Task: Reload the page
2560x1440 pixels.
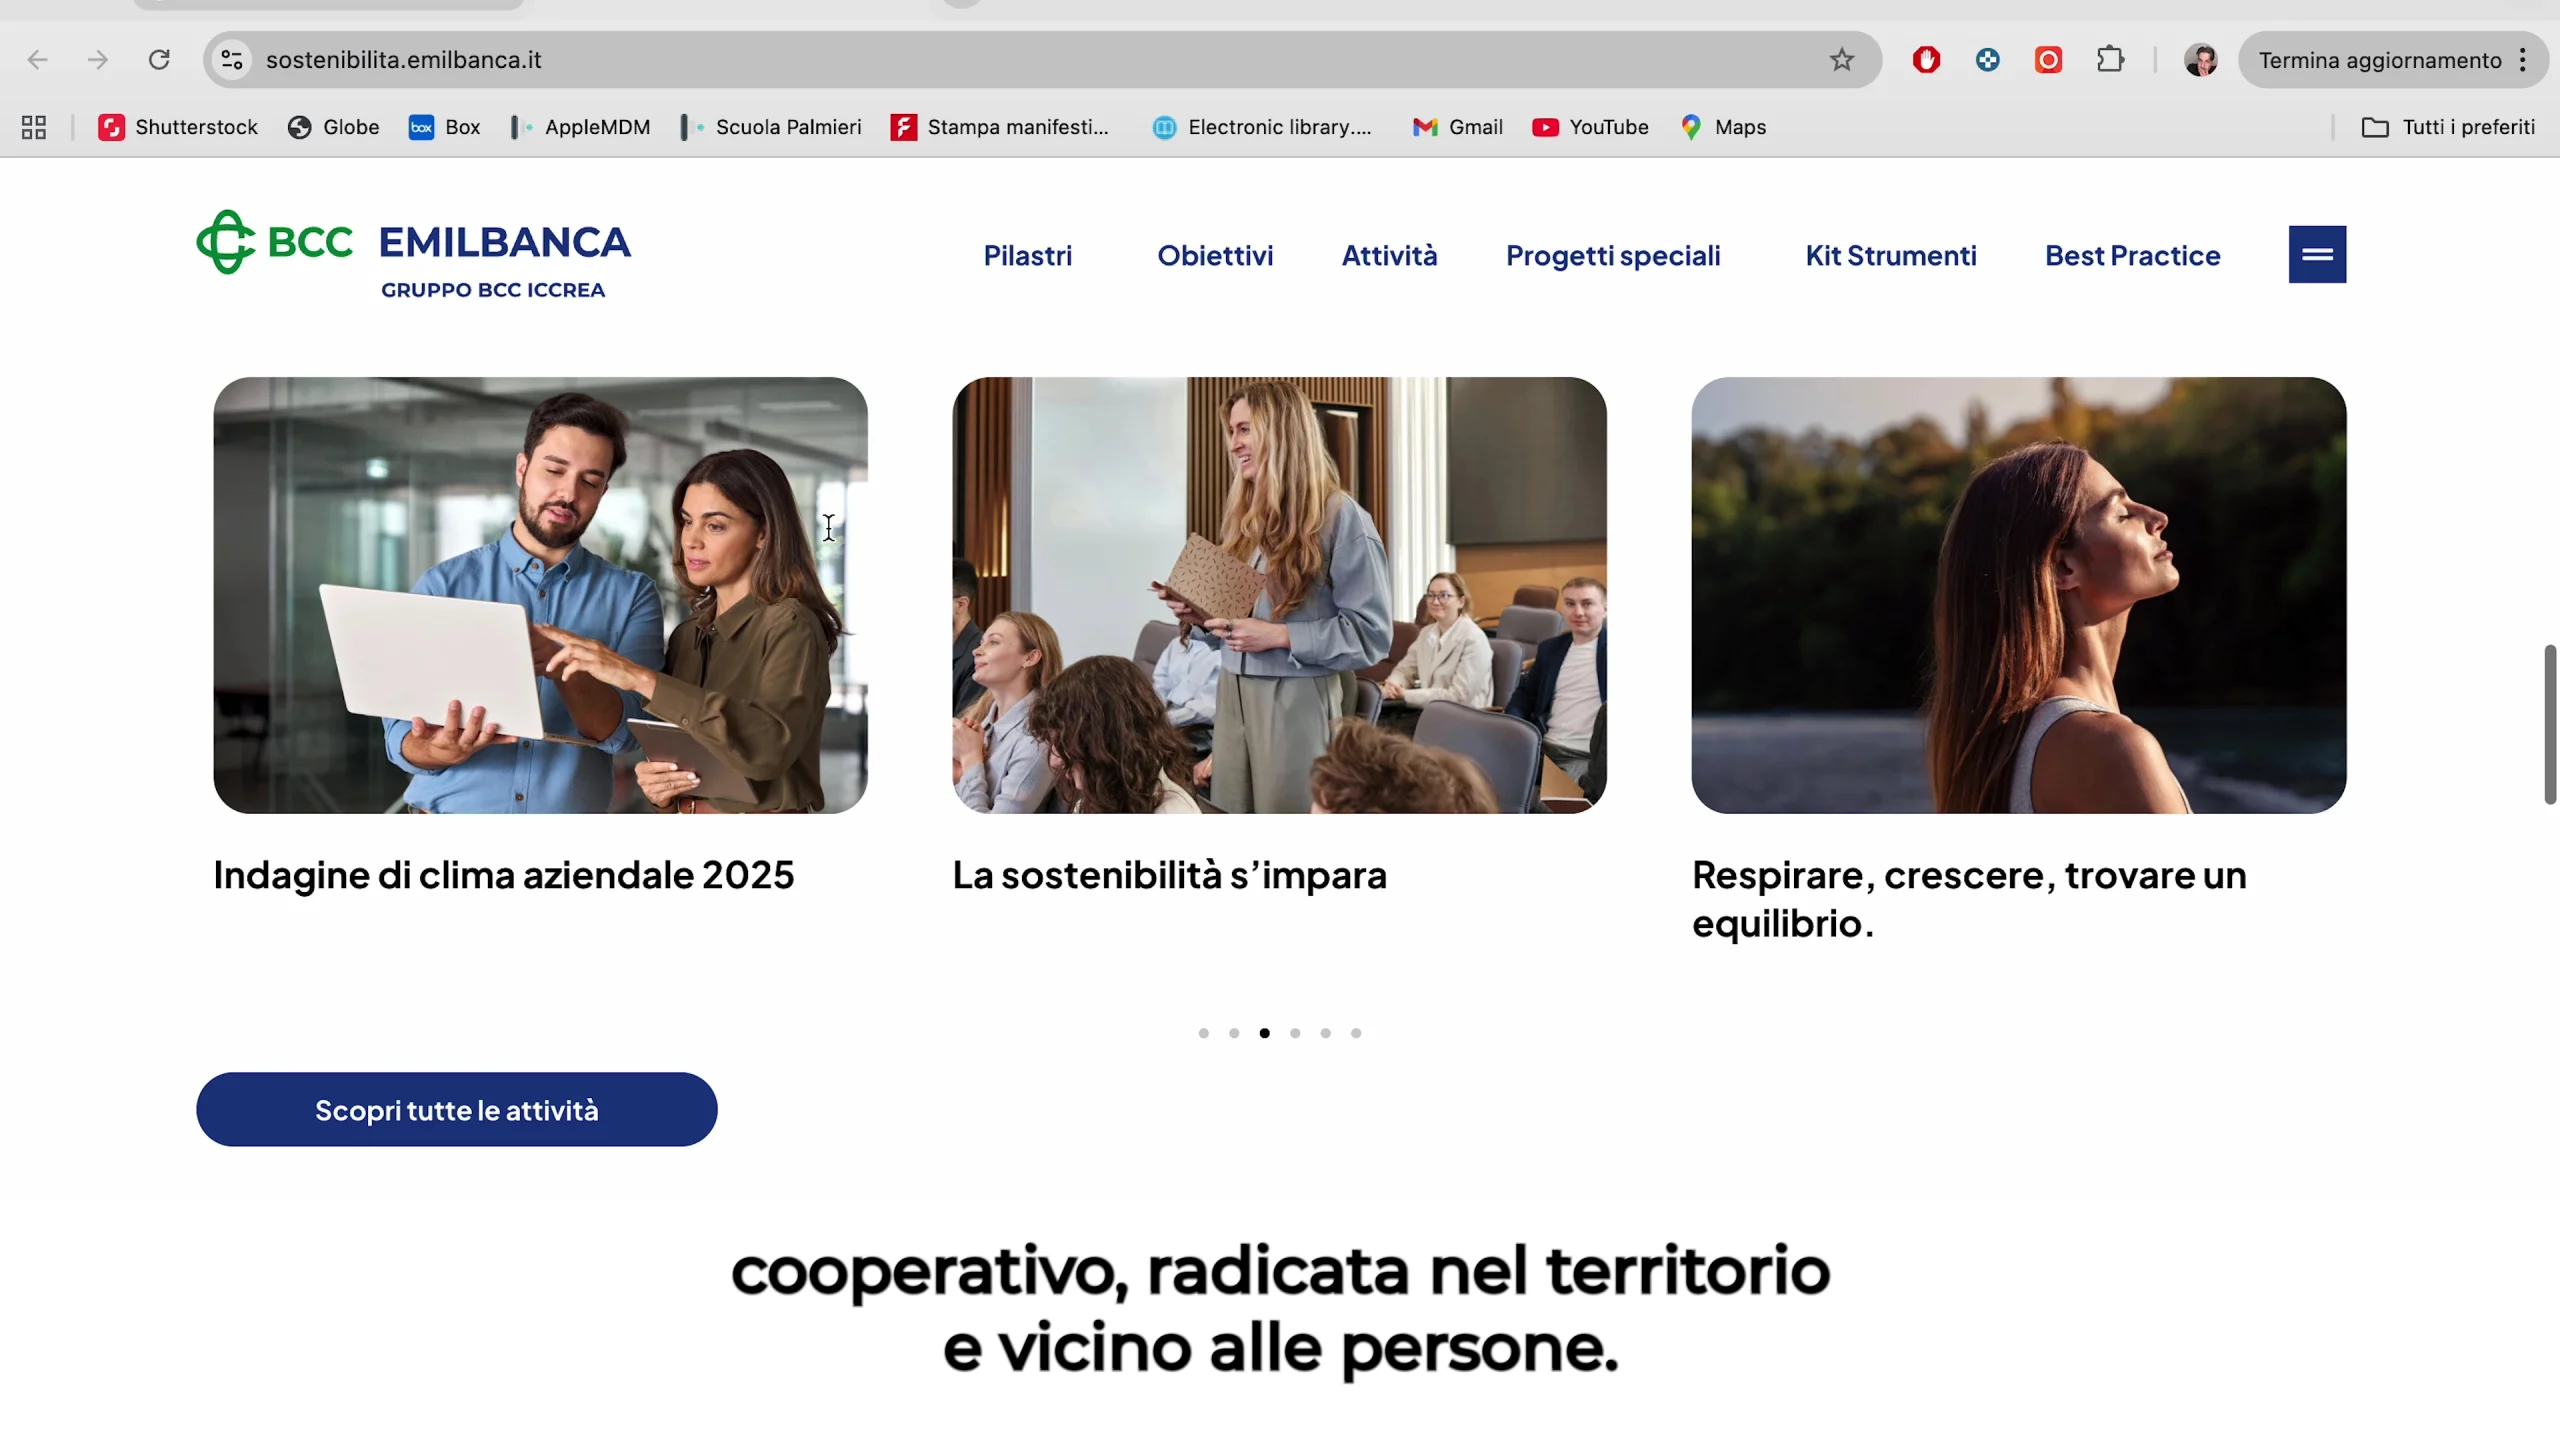Action: click(x=159, y=60)
